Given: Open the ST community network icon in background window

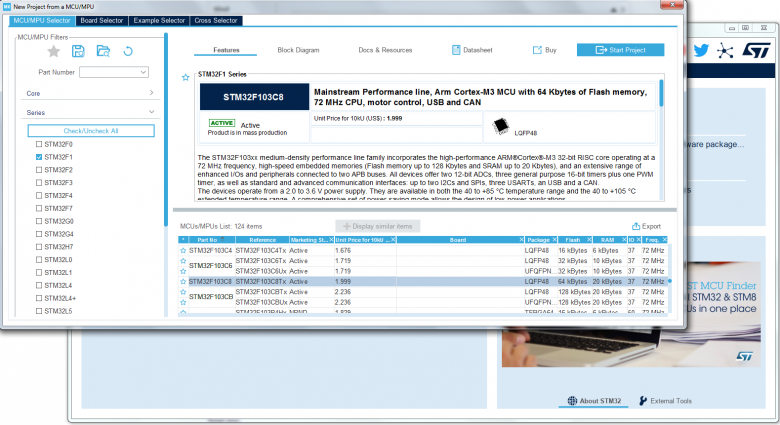Looking at the screenshot, I should click(x=725, y=51).
